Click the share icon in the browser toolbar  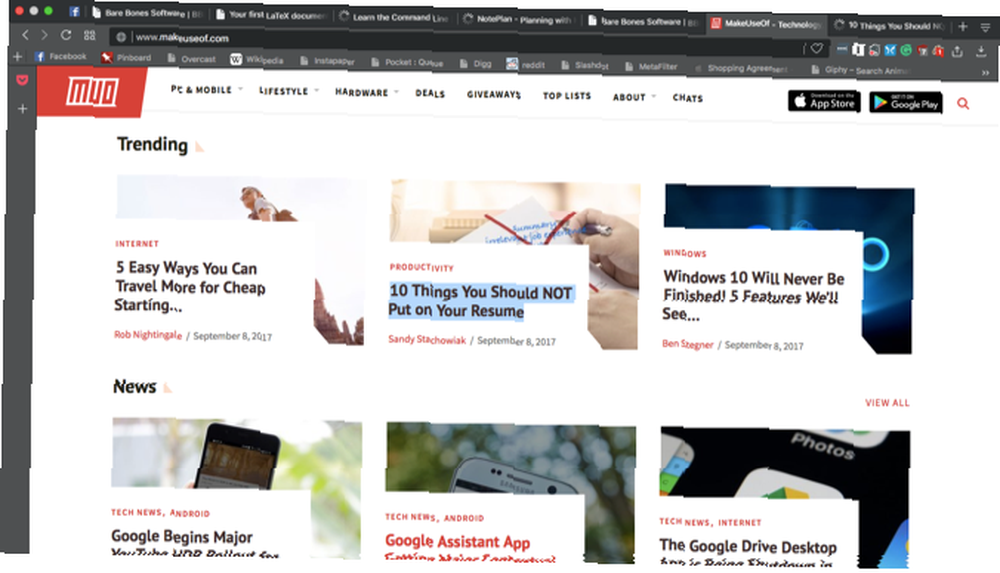click(x=957, y=51)
